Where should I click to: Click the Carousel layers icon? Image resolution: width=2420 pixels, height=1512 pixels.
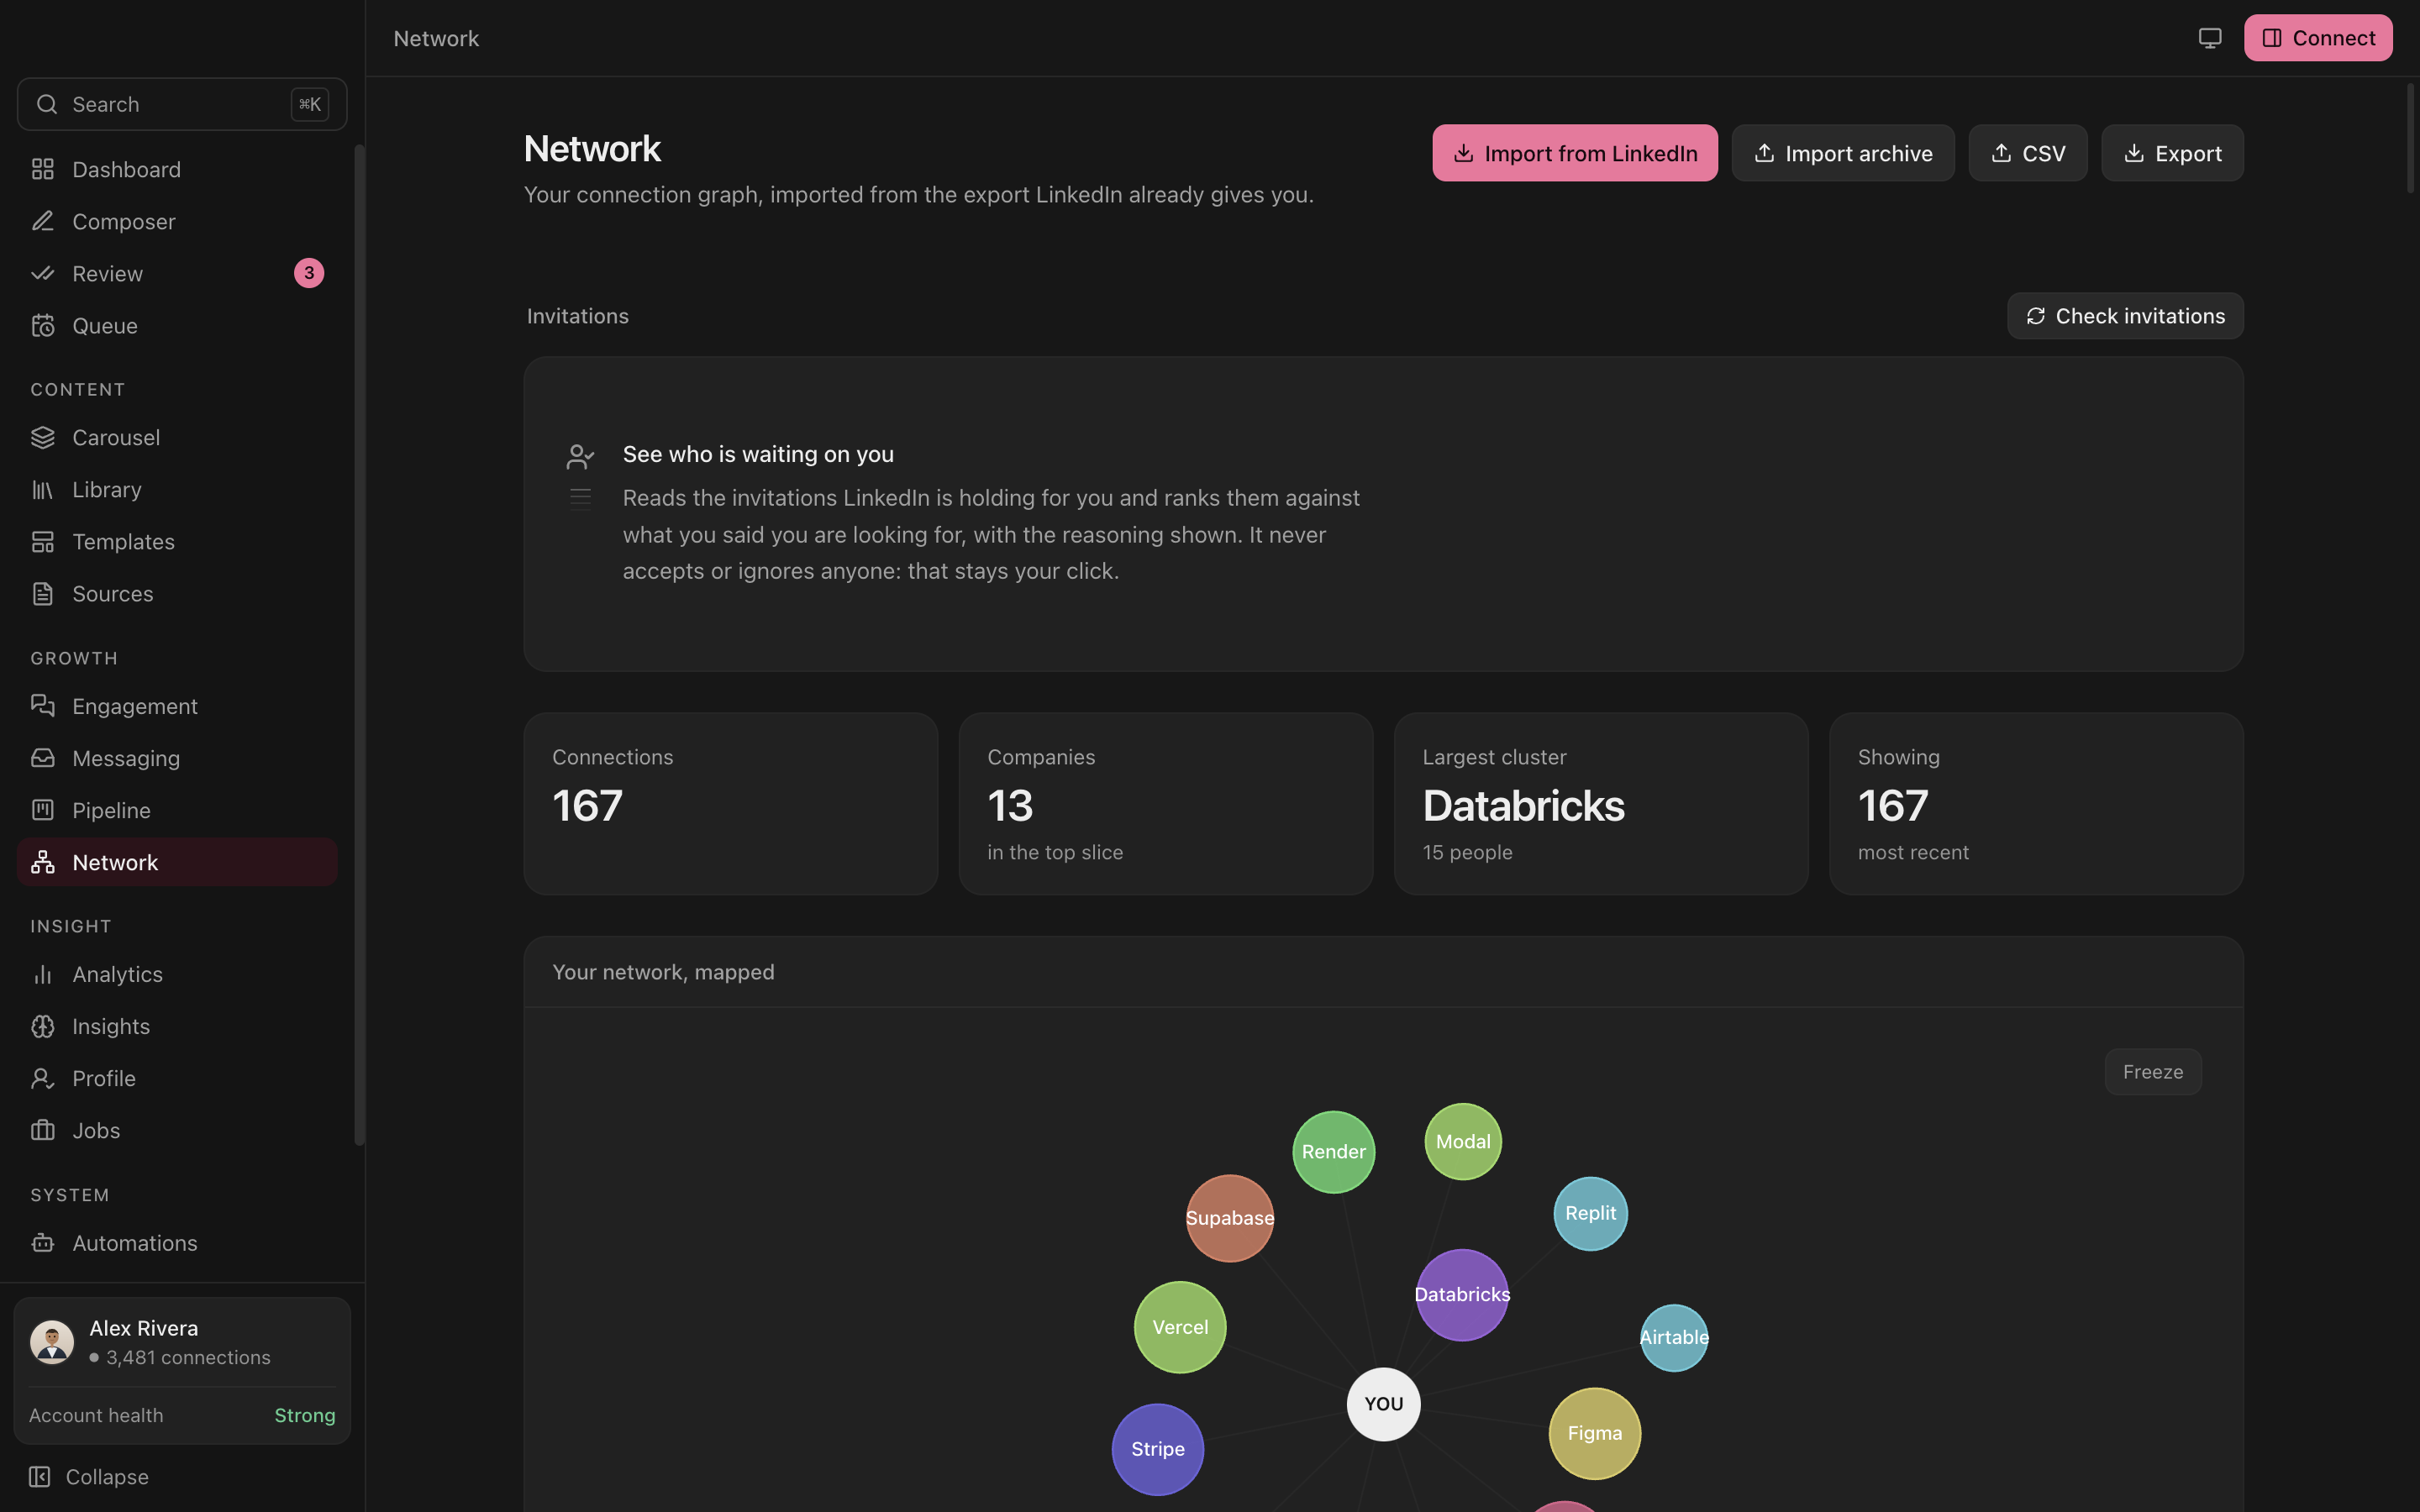(x=42, y=437)
